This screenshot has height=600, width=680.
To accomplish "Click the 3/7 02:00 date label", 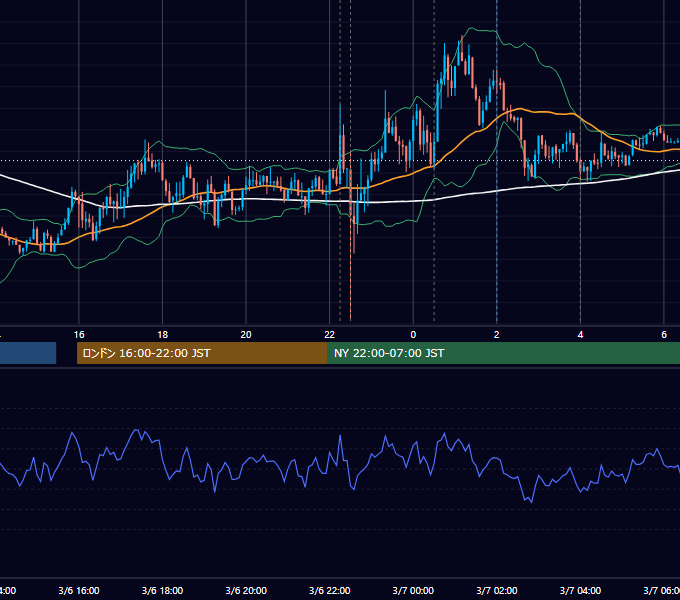I will pos(497,590).
